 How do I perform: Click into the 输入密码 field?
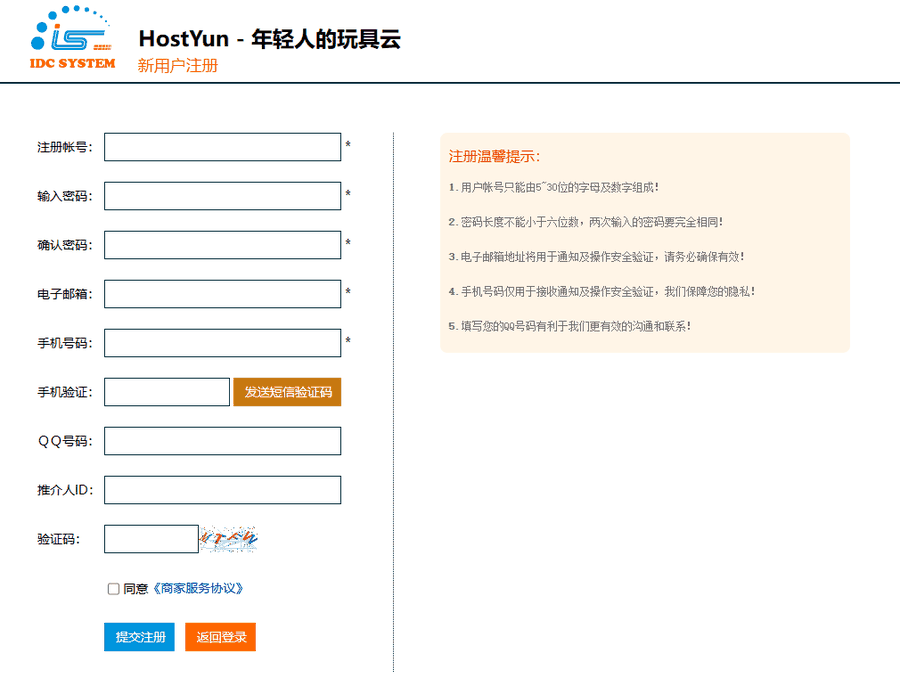click(x=223, y=196)
